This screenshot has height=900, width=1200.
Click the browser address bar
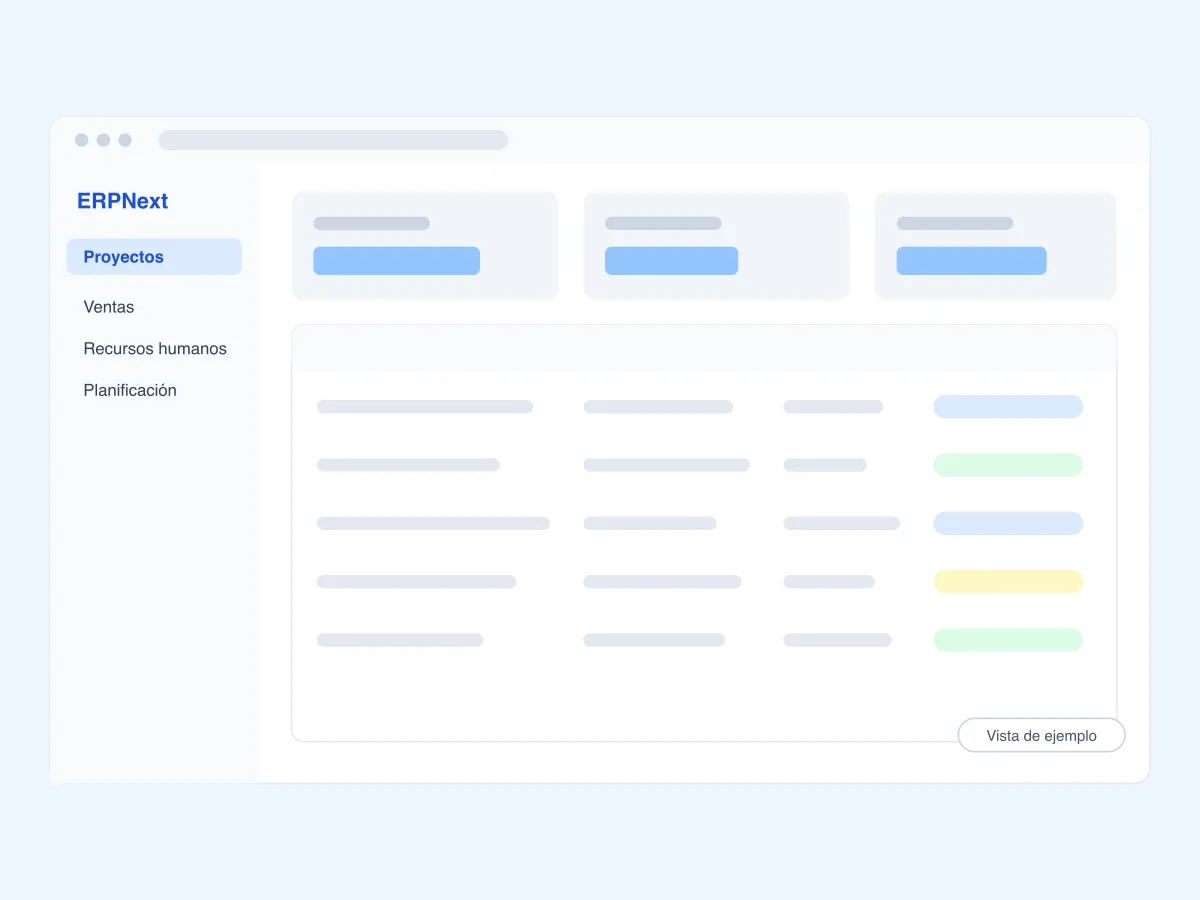tap(333, 140)
